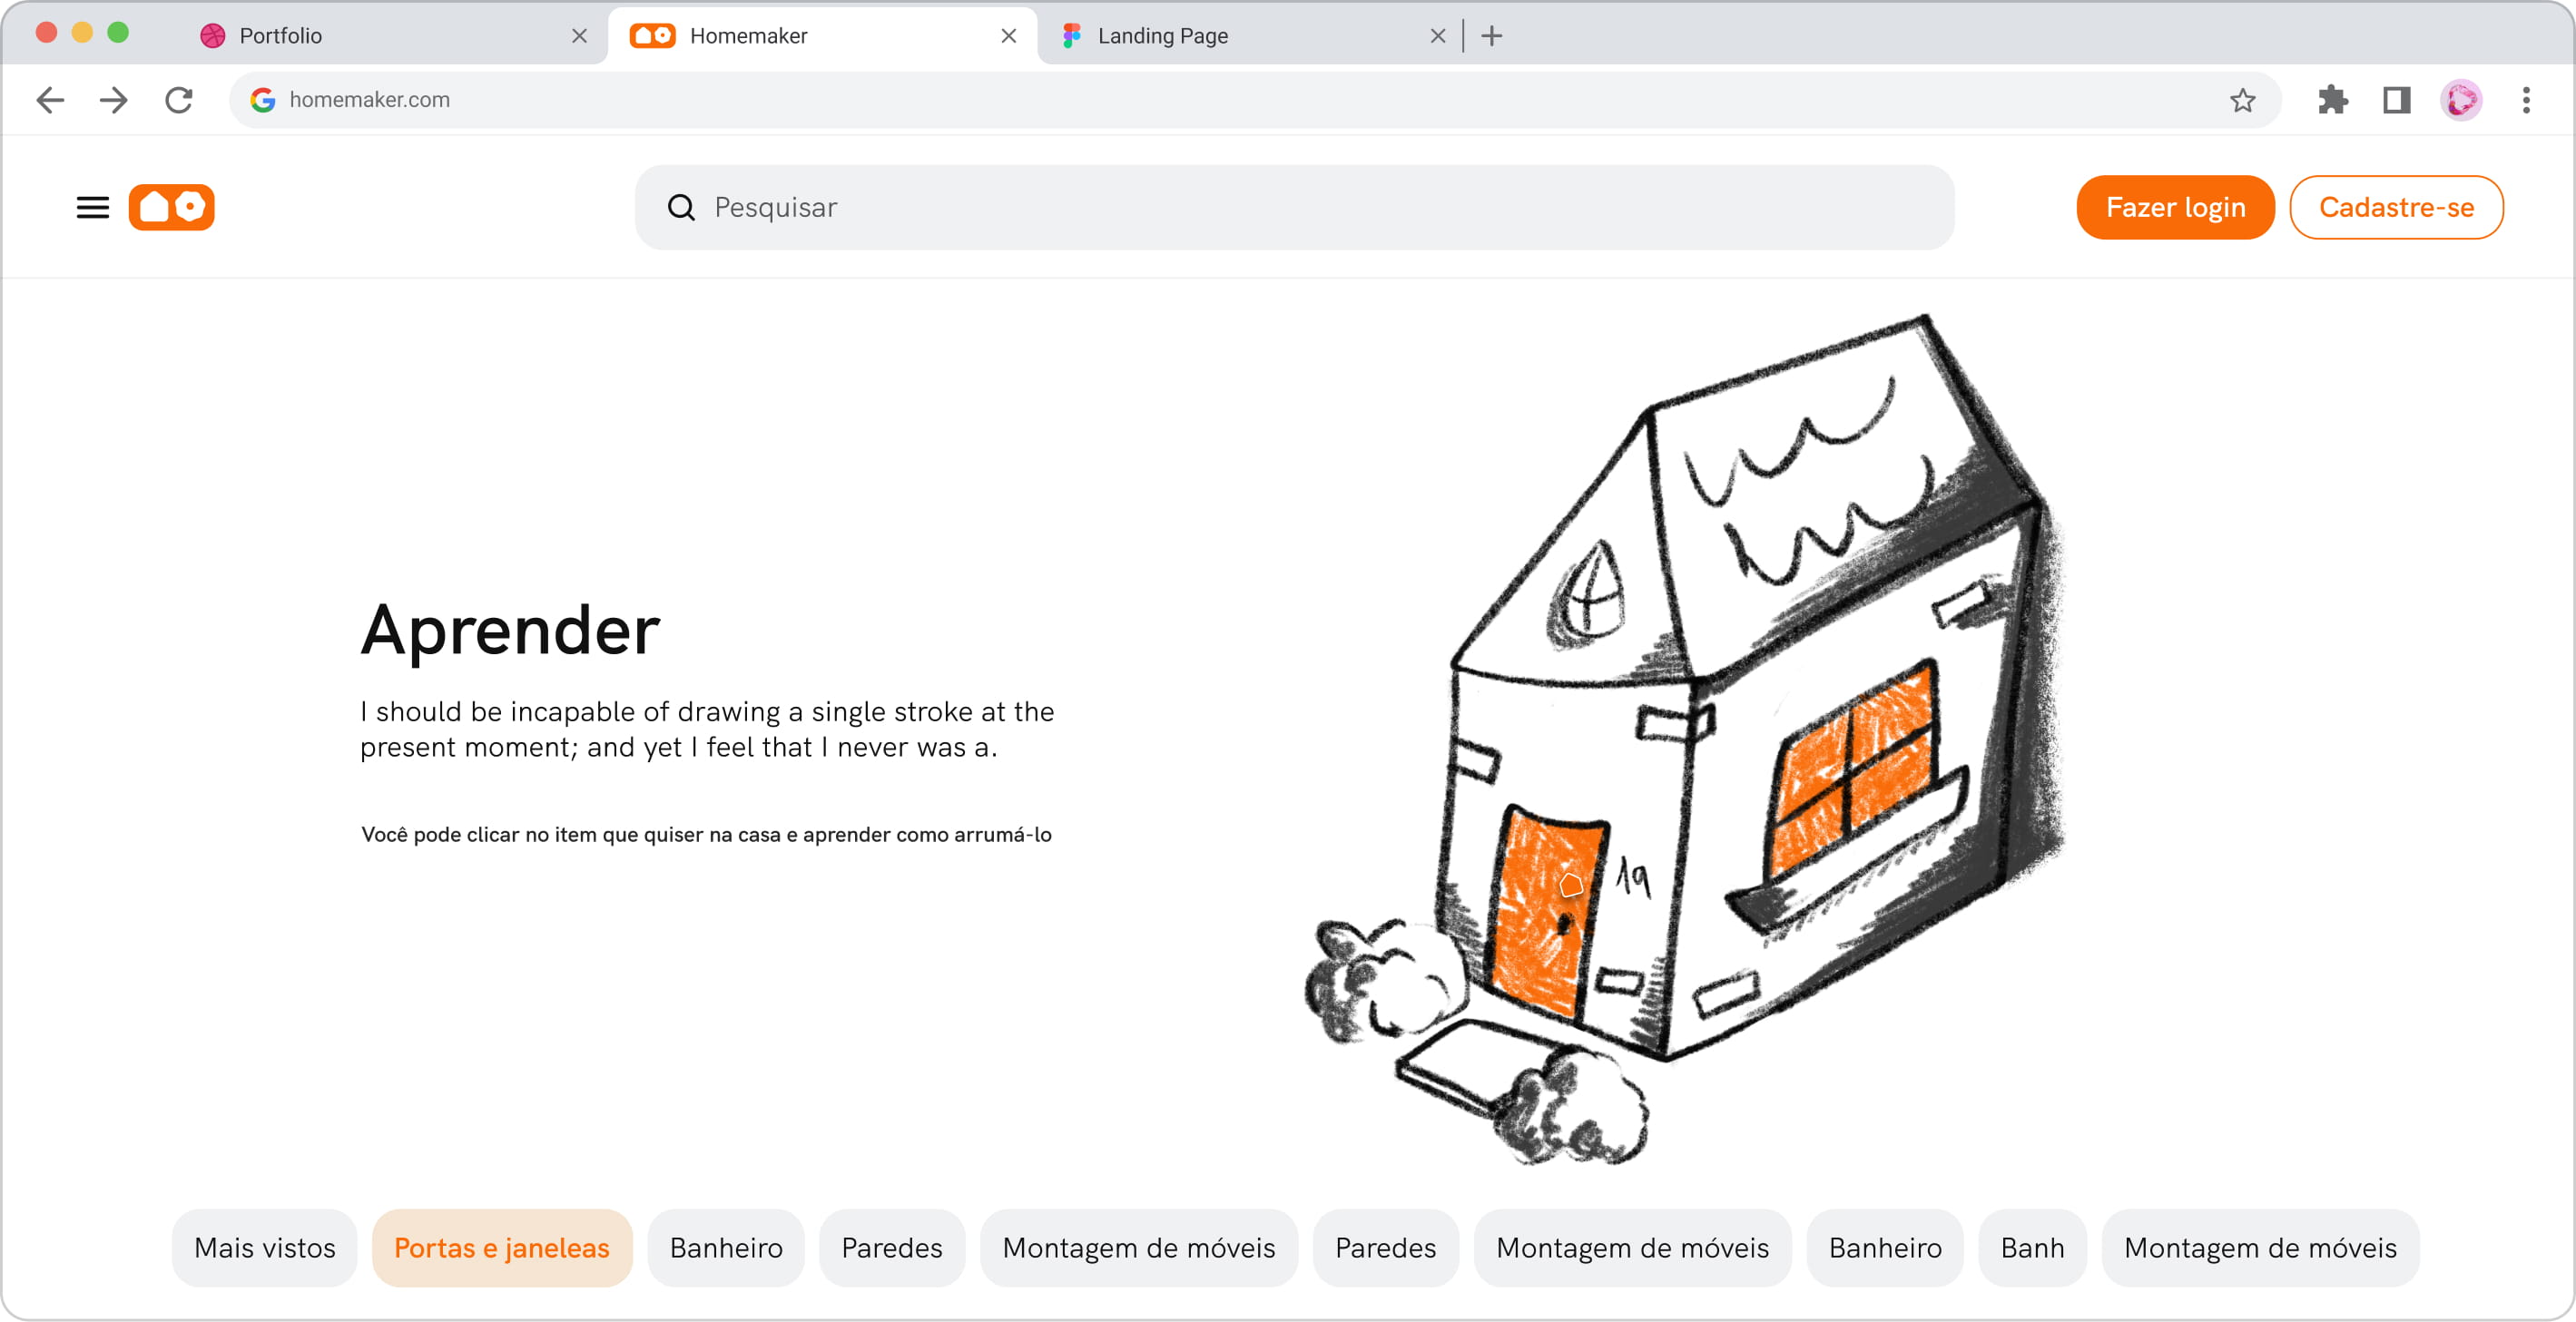Screen dimensions: 2576x1322
Task: Bookmark page with the star icon
Action: 2242,100
